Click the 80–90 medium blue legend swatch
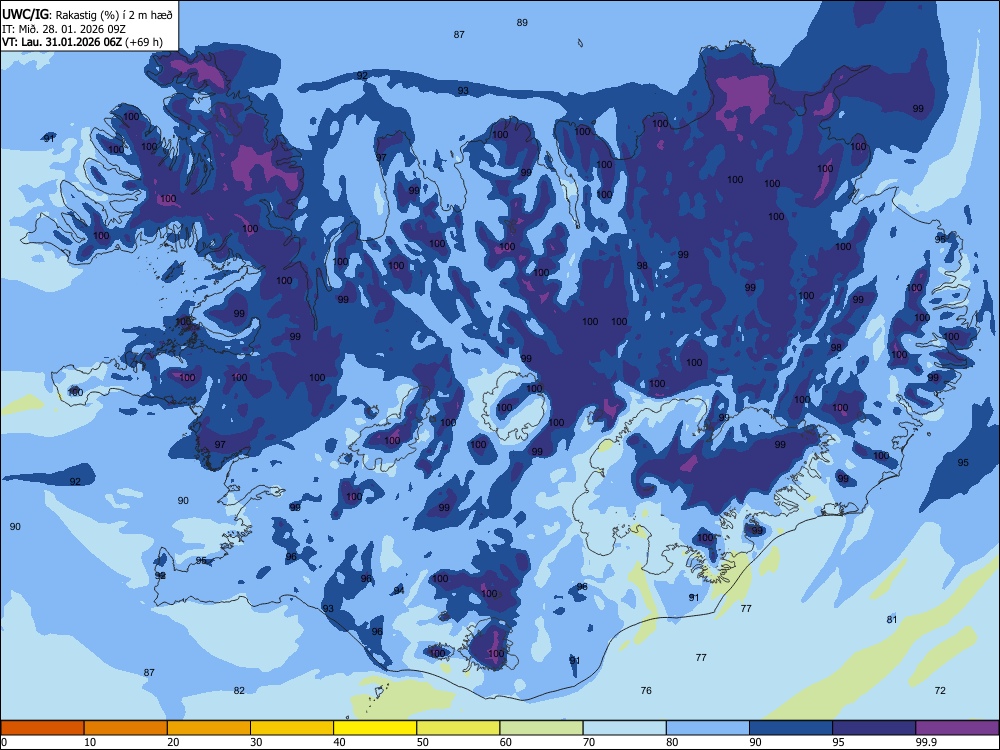The width and height of the screenshot is (1000, 750). pyautogui.click(x=708, y=728)
